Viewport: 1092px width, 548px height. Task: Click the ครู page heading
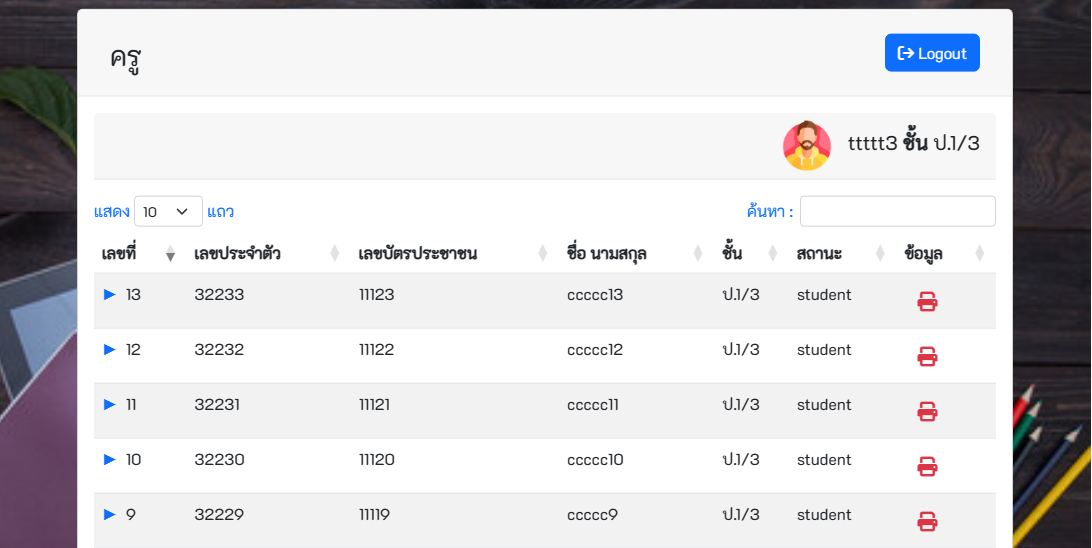[x=126, y=57]
